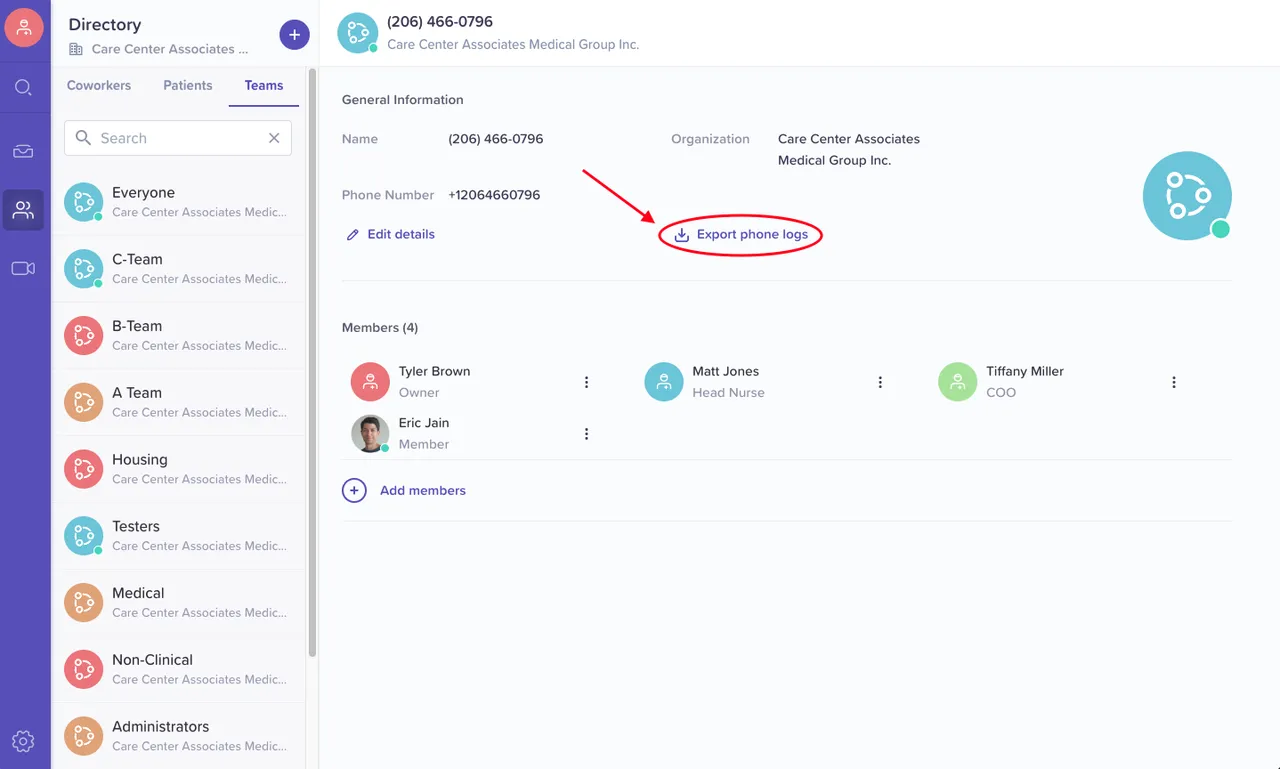Click the Eric Jain member name
The image size is (1280, 769).
pos(424,423)
